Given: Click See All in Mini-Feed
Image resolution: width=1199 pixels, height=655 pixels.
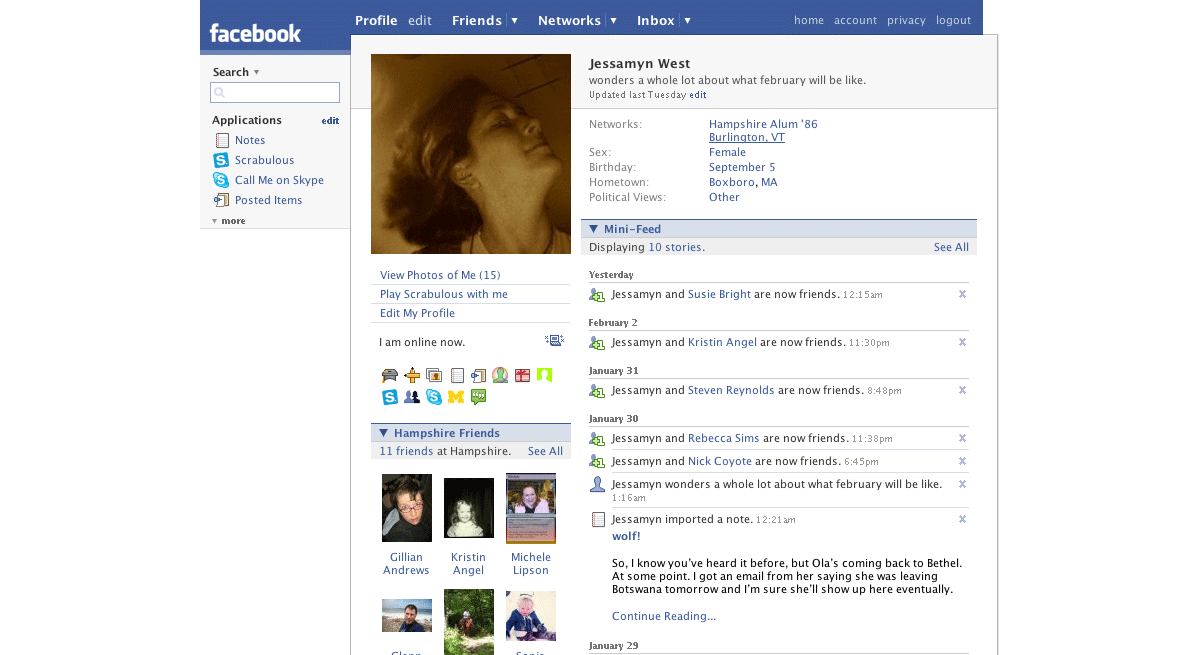Looking at the screenshot, I should (951, 247).
